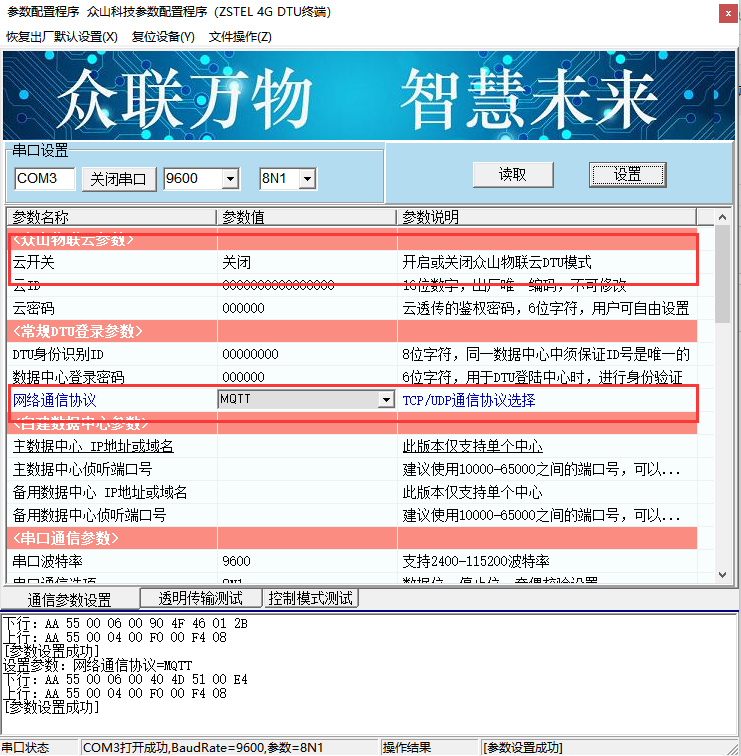Screen dimensions: 741x756
Task: Click the 关闭 value of 云开关
Action: 237,262
